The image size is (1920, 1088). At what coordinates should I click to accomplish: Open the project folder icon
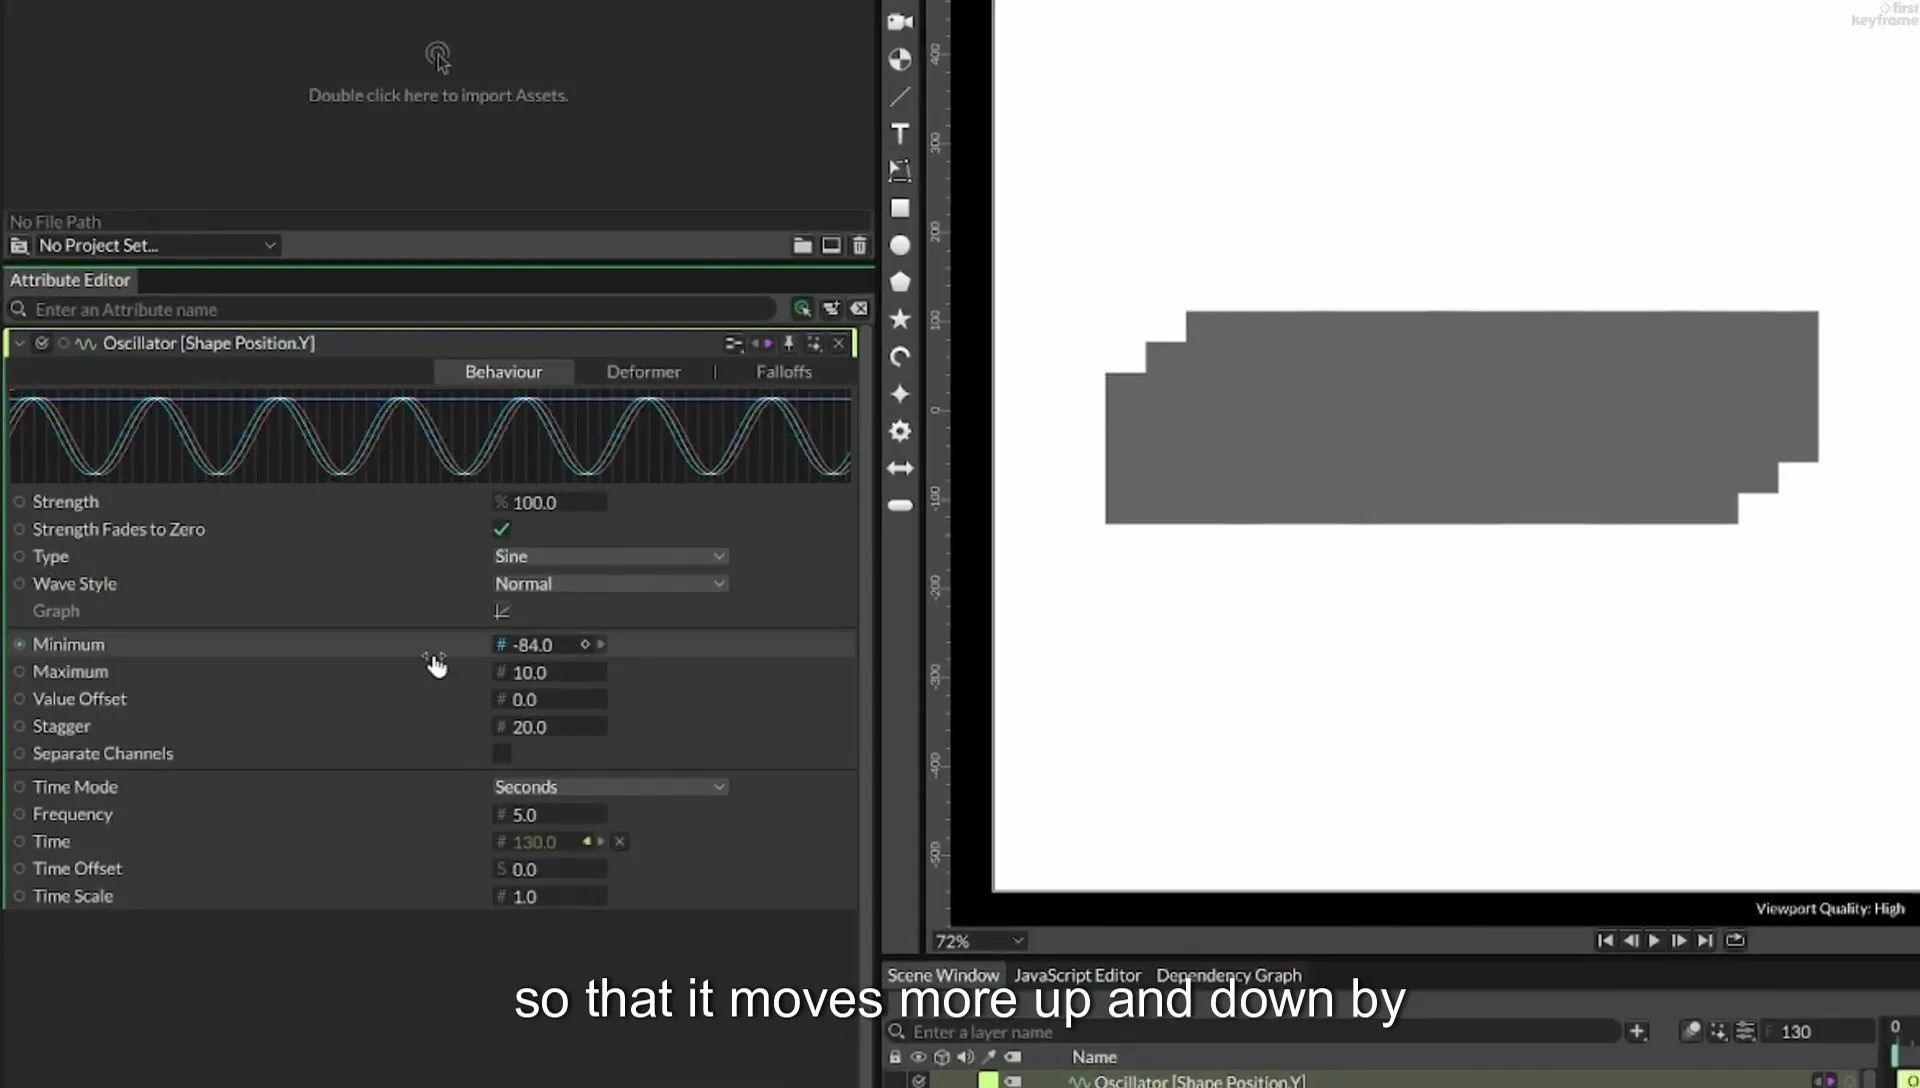pos(802,245)
